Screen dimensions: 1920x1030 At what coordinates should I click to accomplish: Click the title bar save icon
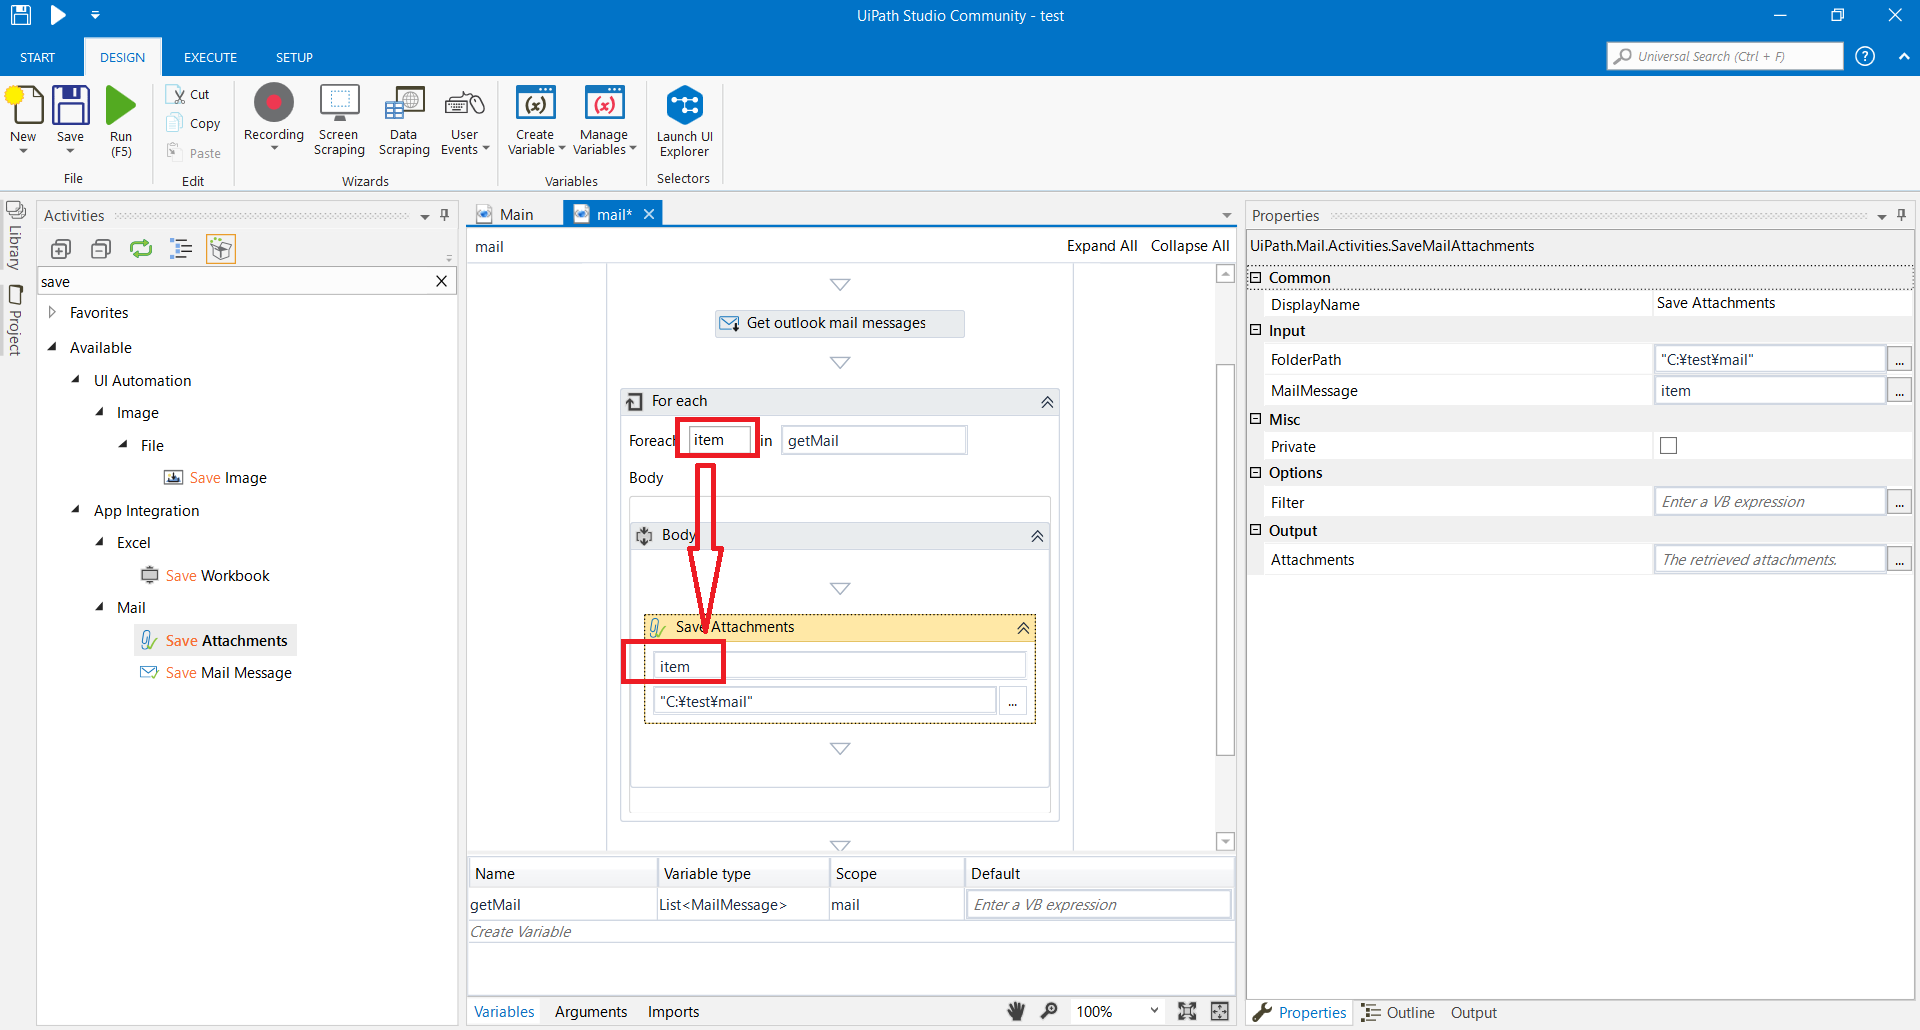[x=21, y=15]
